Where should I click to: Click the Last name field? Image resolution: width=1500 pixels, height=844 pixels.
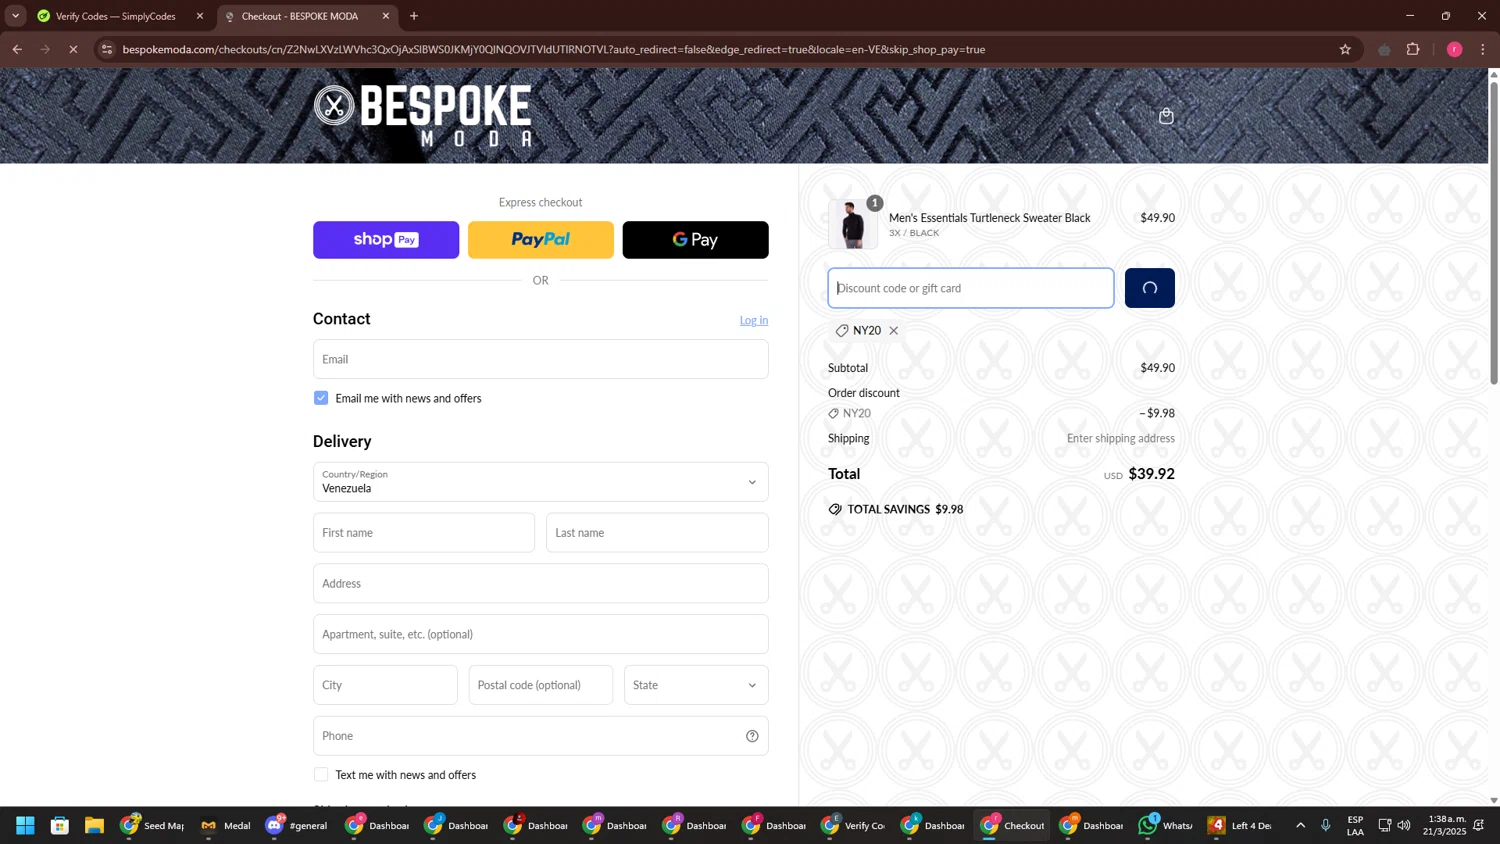657,533
